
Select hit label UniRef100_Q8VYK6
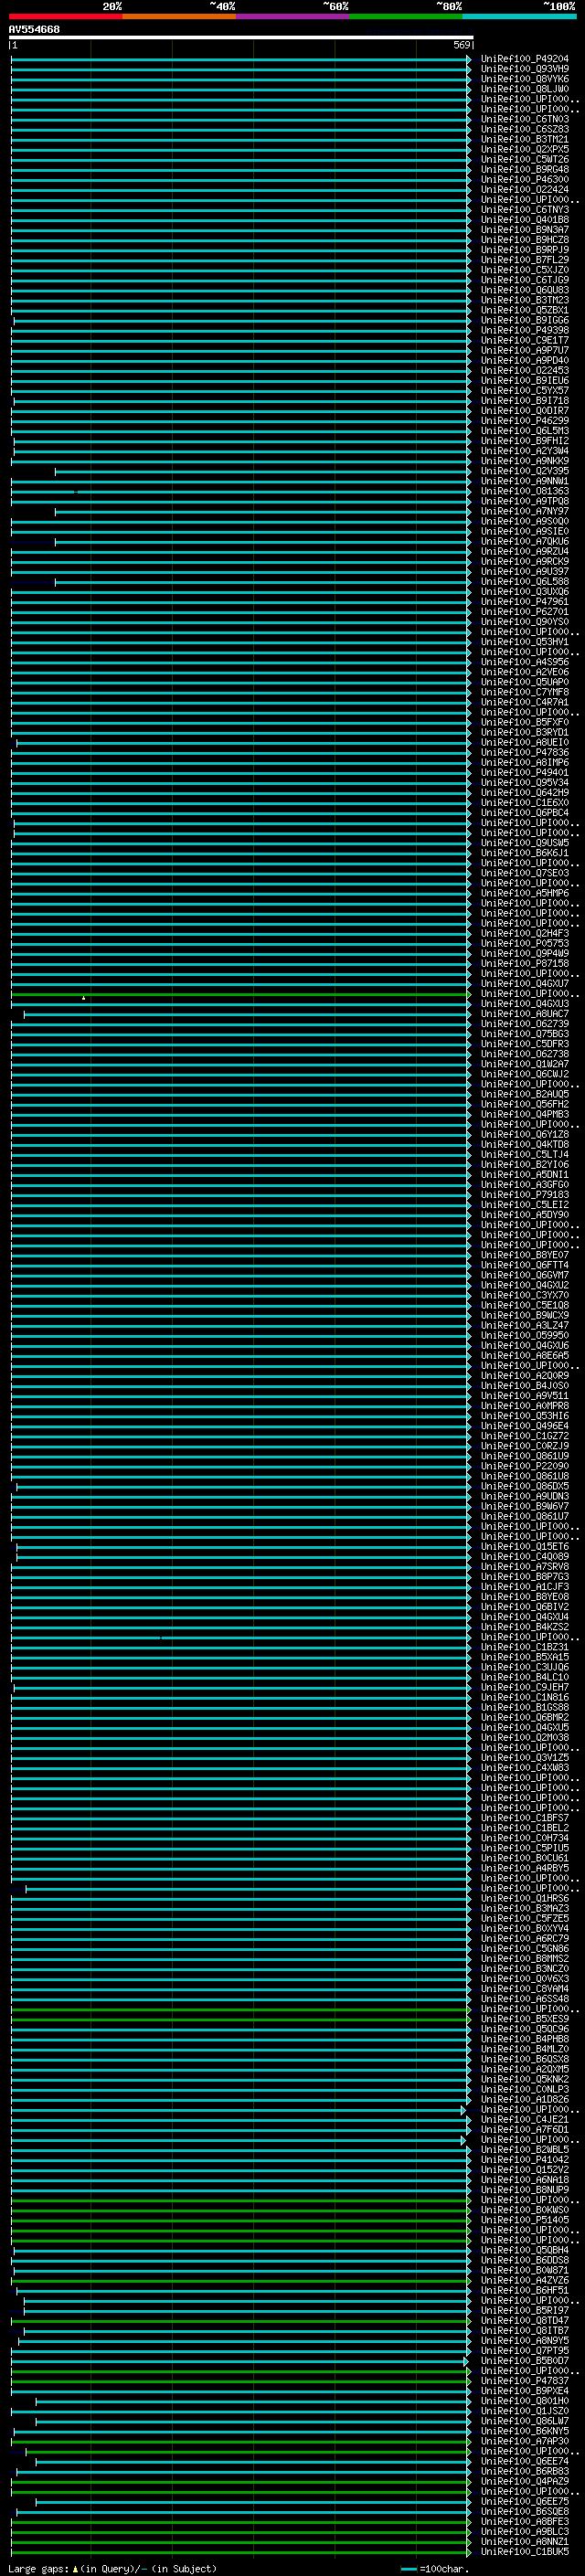[x=524, y=79]
